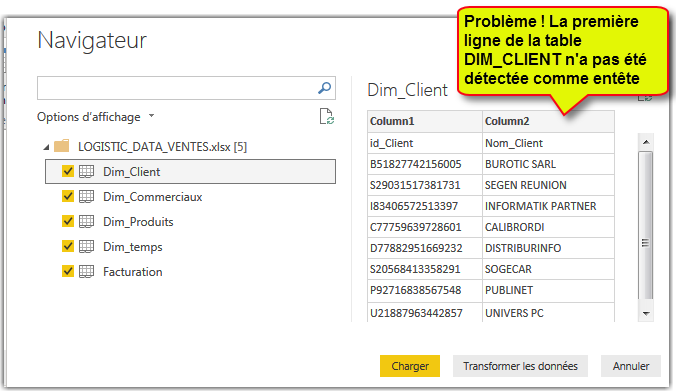Click the preview scrollbar down arrow
The height and width of the screenshot is (392, 676).
[x=646, y=314]
